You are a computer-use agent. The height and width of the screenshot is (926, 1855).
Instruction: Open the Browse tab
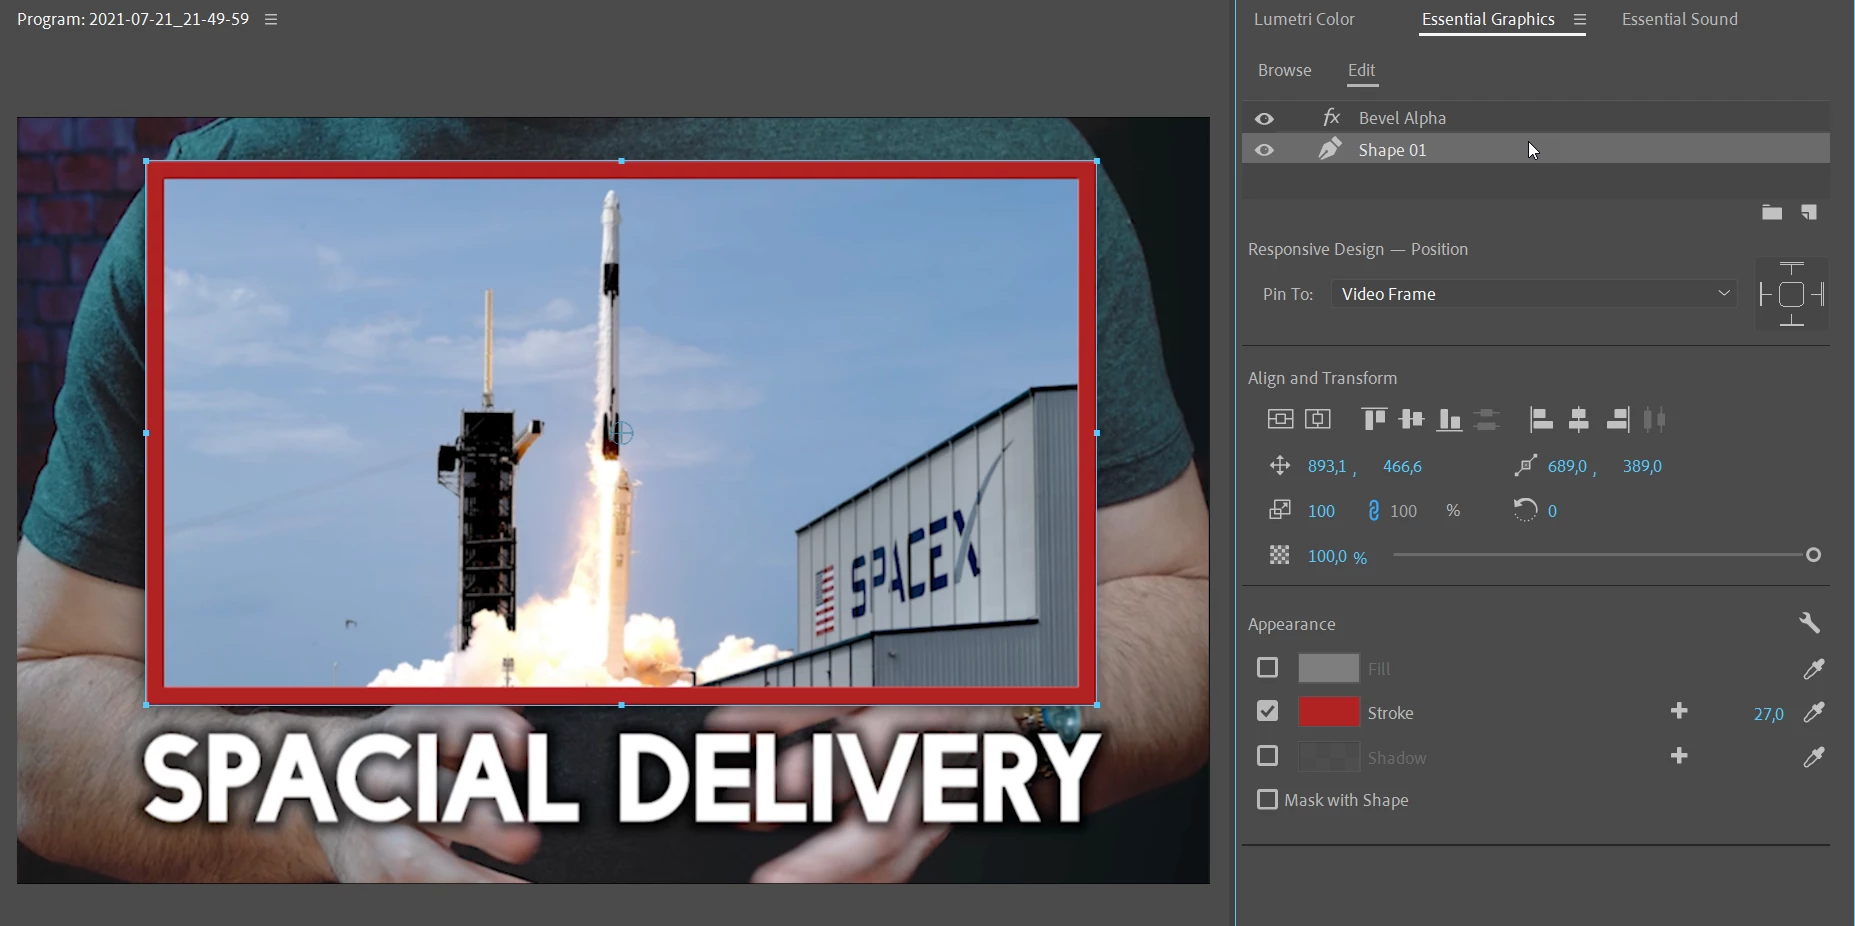click(x=1284, y=70)
